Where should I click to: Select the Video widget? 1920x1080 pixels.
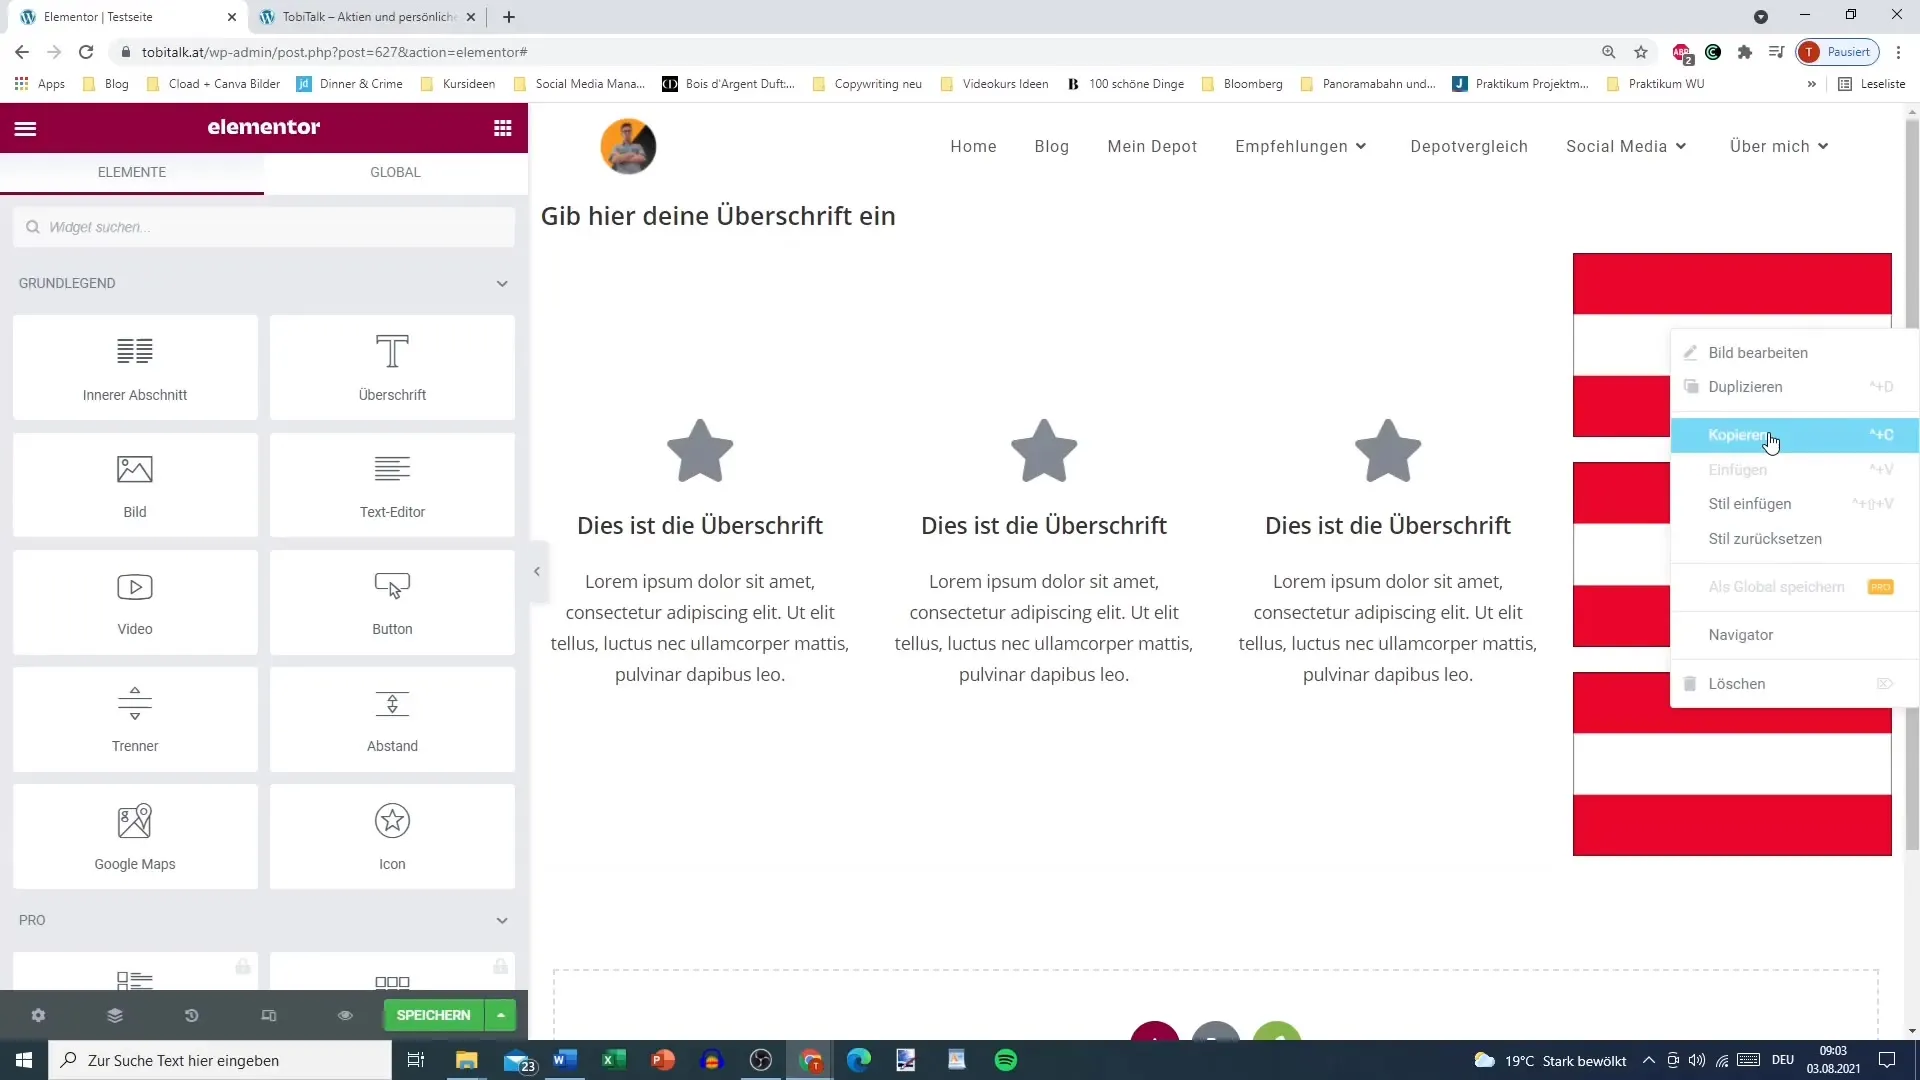(135, 602)
